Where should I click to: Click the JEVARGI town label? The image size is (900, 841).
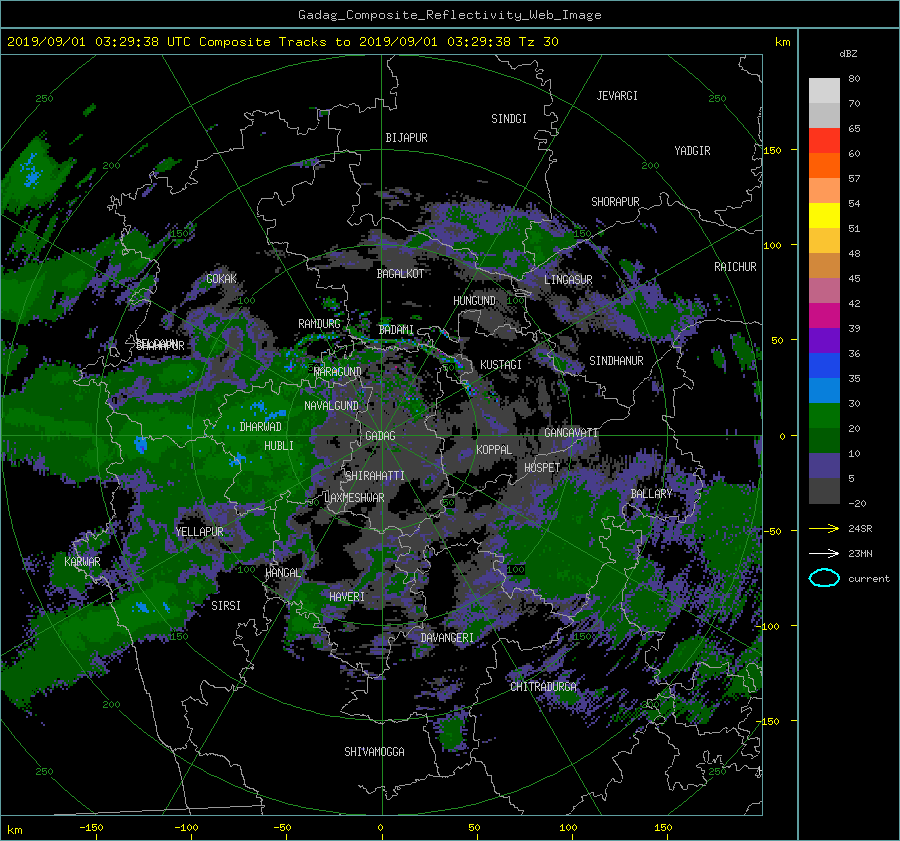click(617, 96)
